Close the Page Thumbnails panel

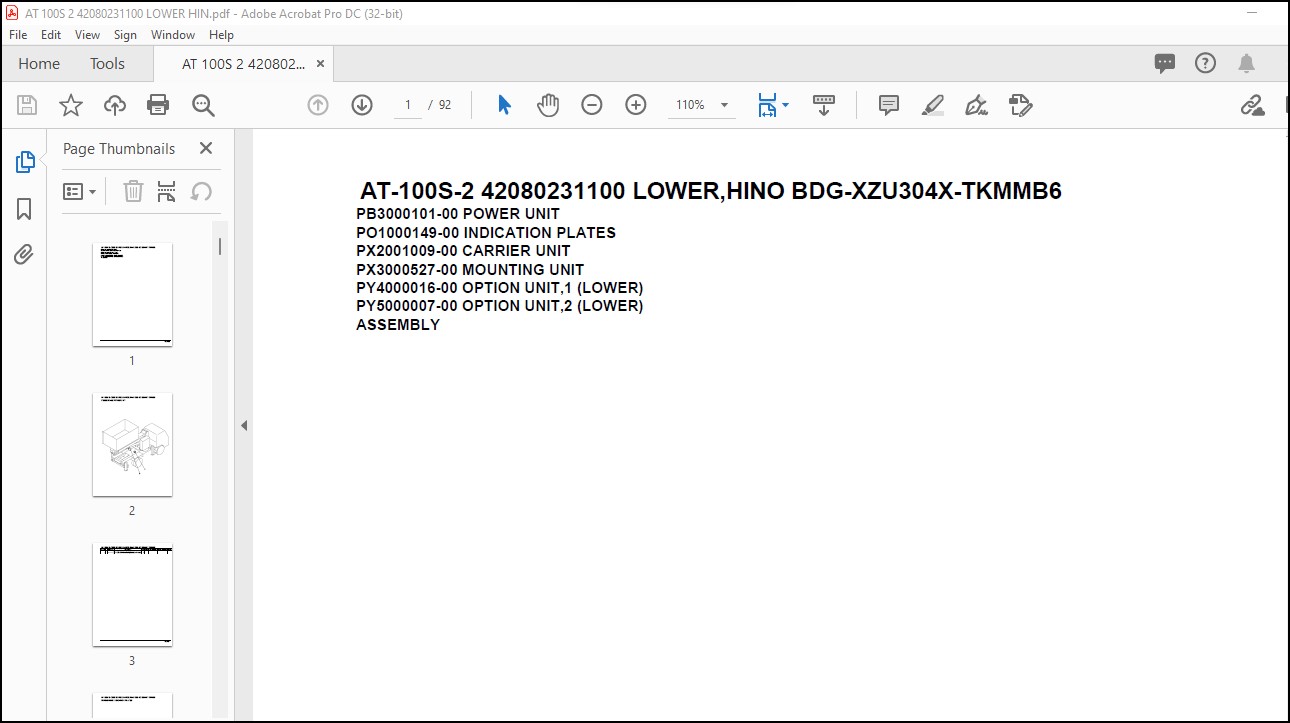tap(206, 148)
